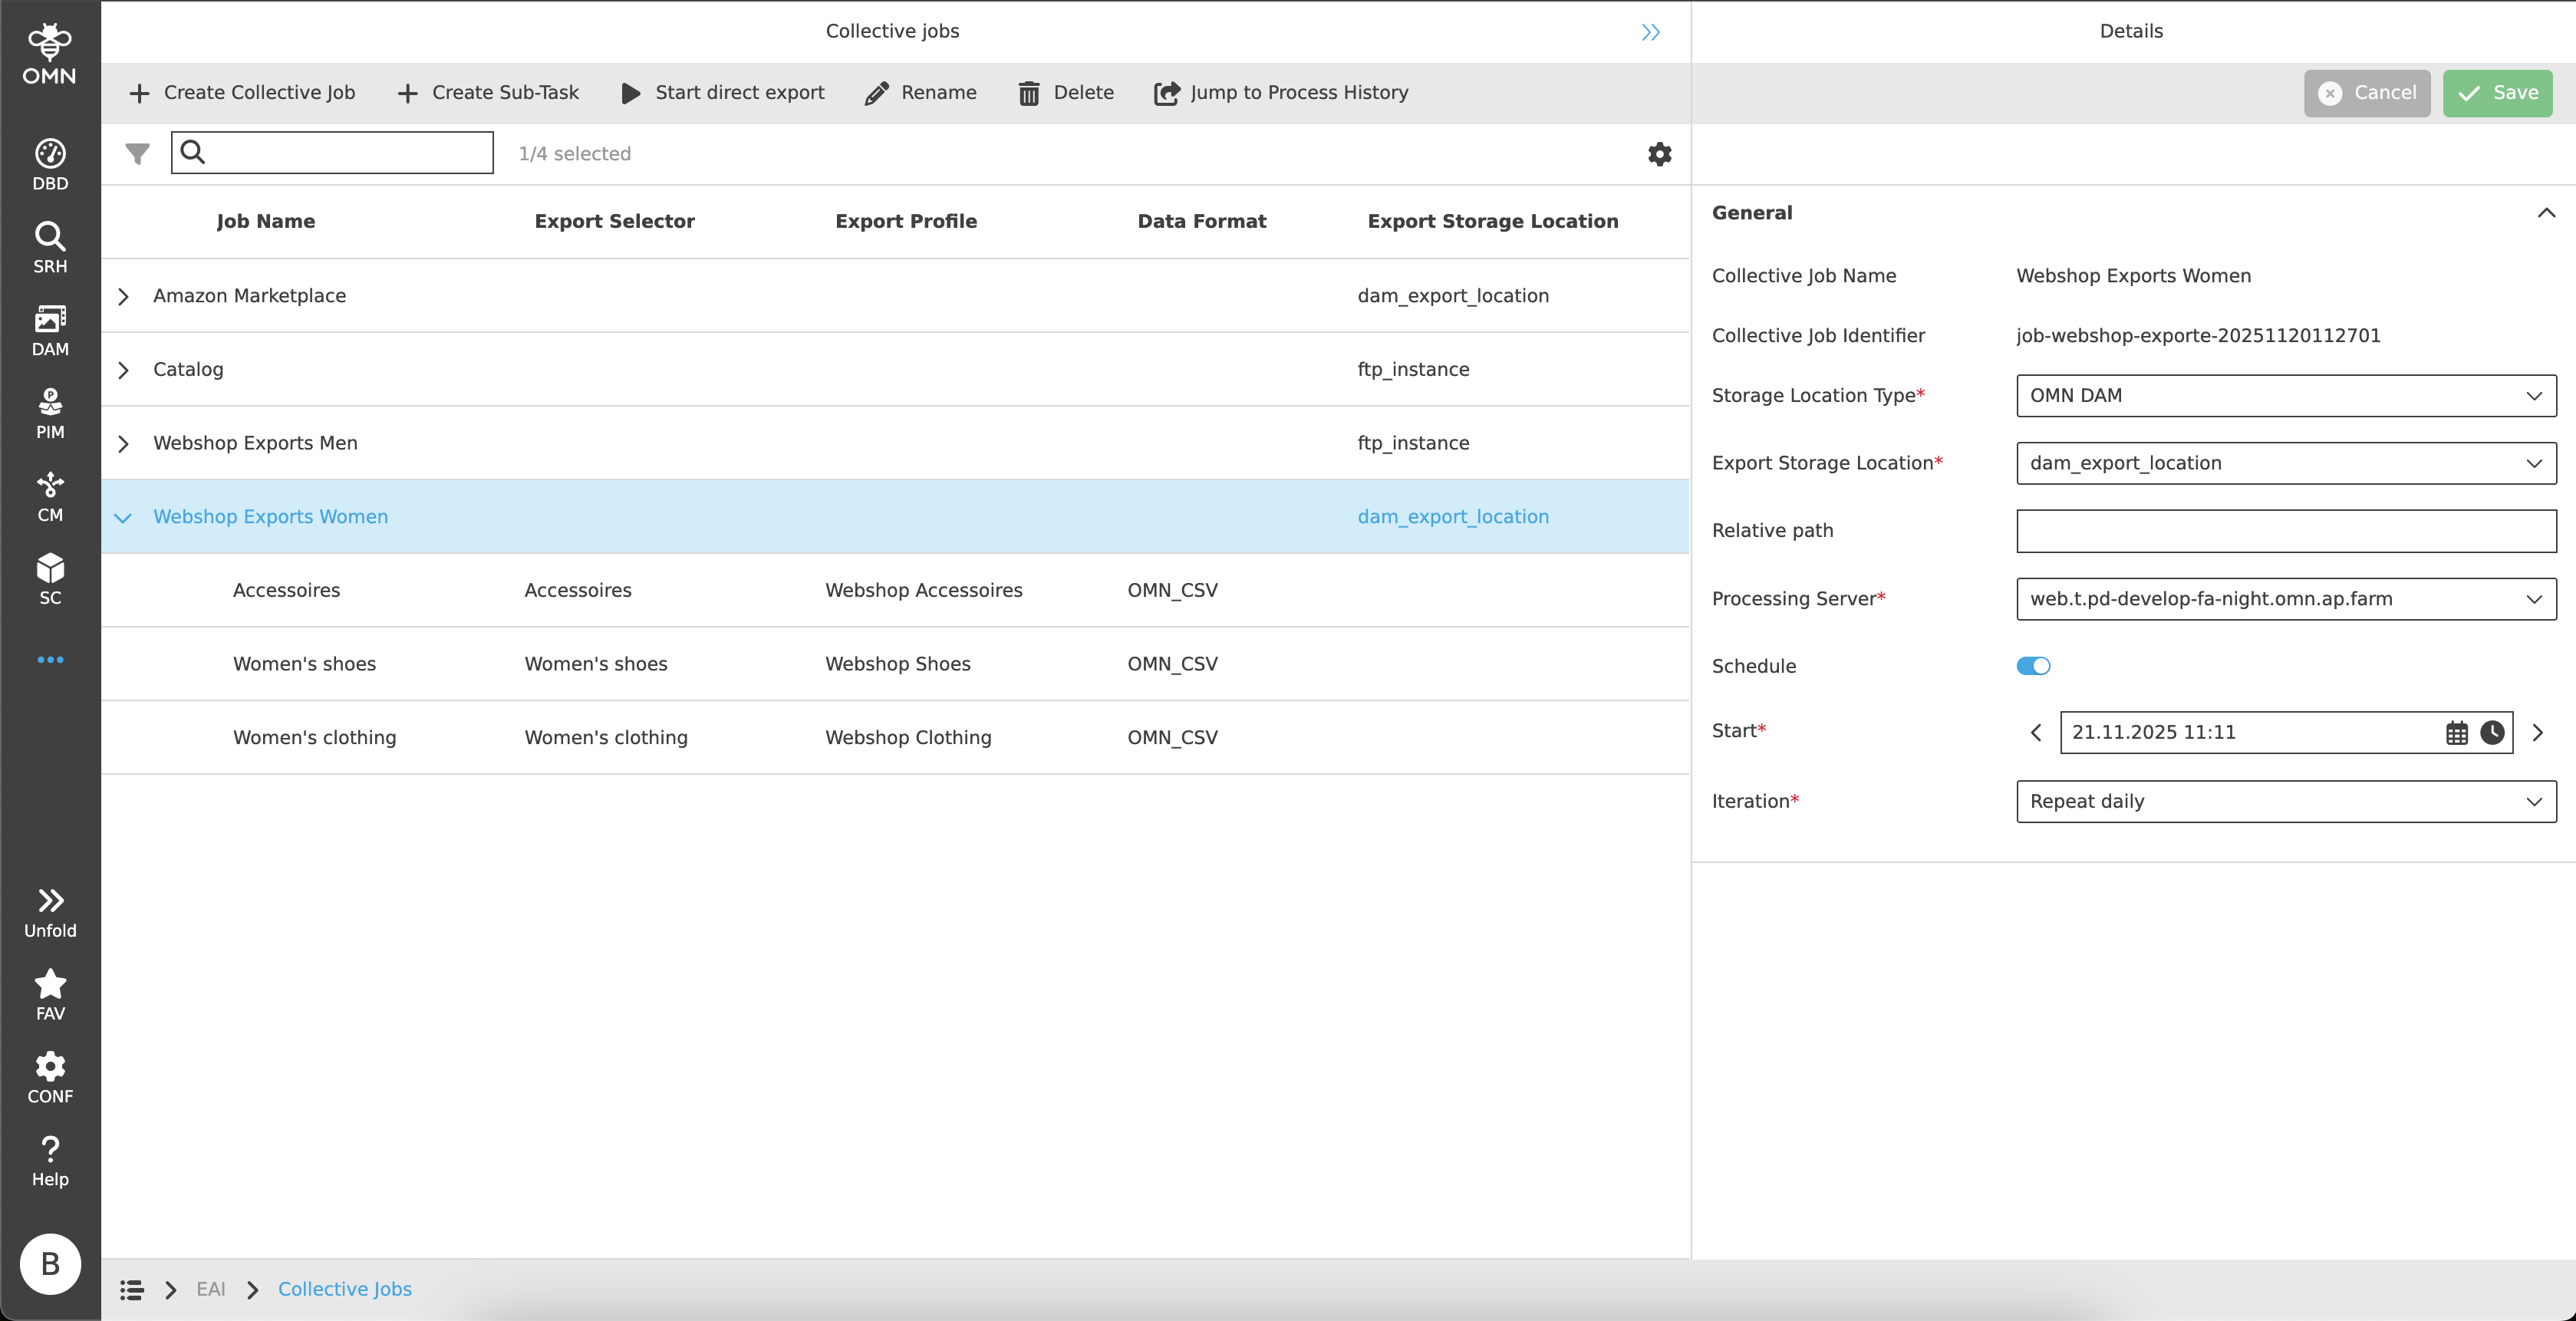Click the DBD dashboard icon
The height and width of the screenshot is (1321, 2576).
click(x=50, y=165)
